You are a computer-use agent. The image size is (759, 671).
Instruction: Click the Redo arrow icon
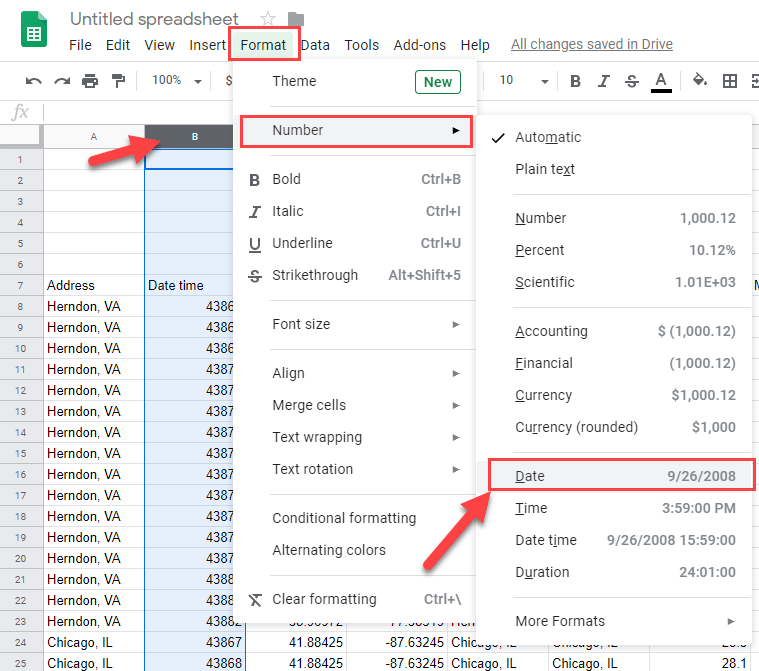click(x=62, y=81)
